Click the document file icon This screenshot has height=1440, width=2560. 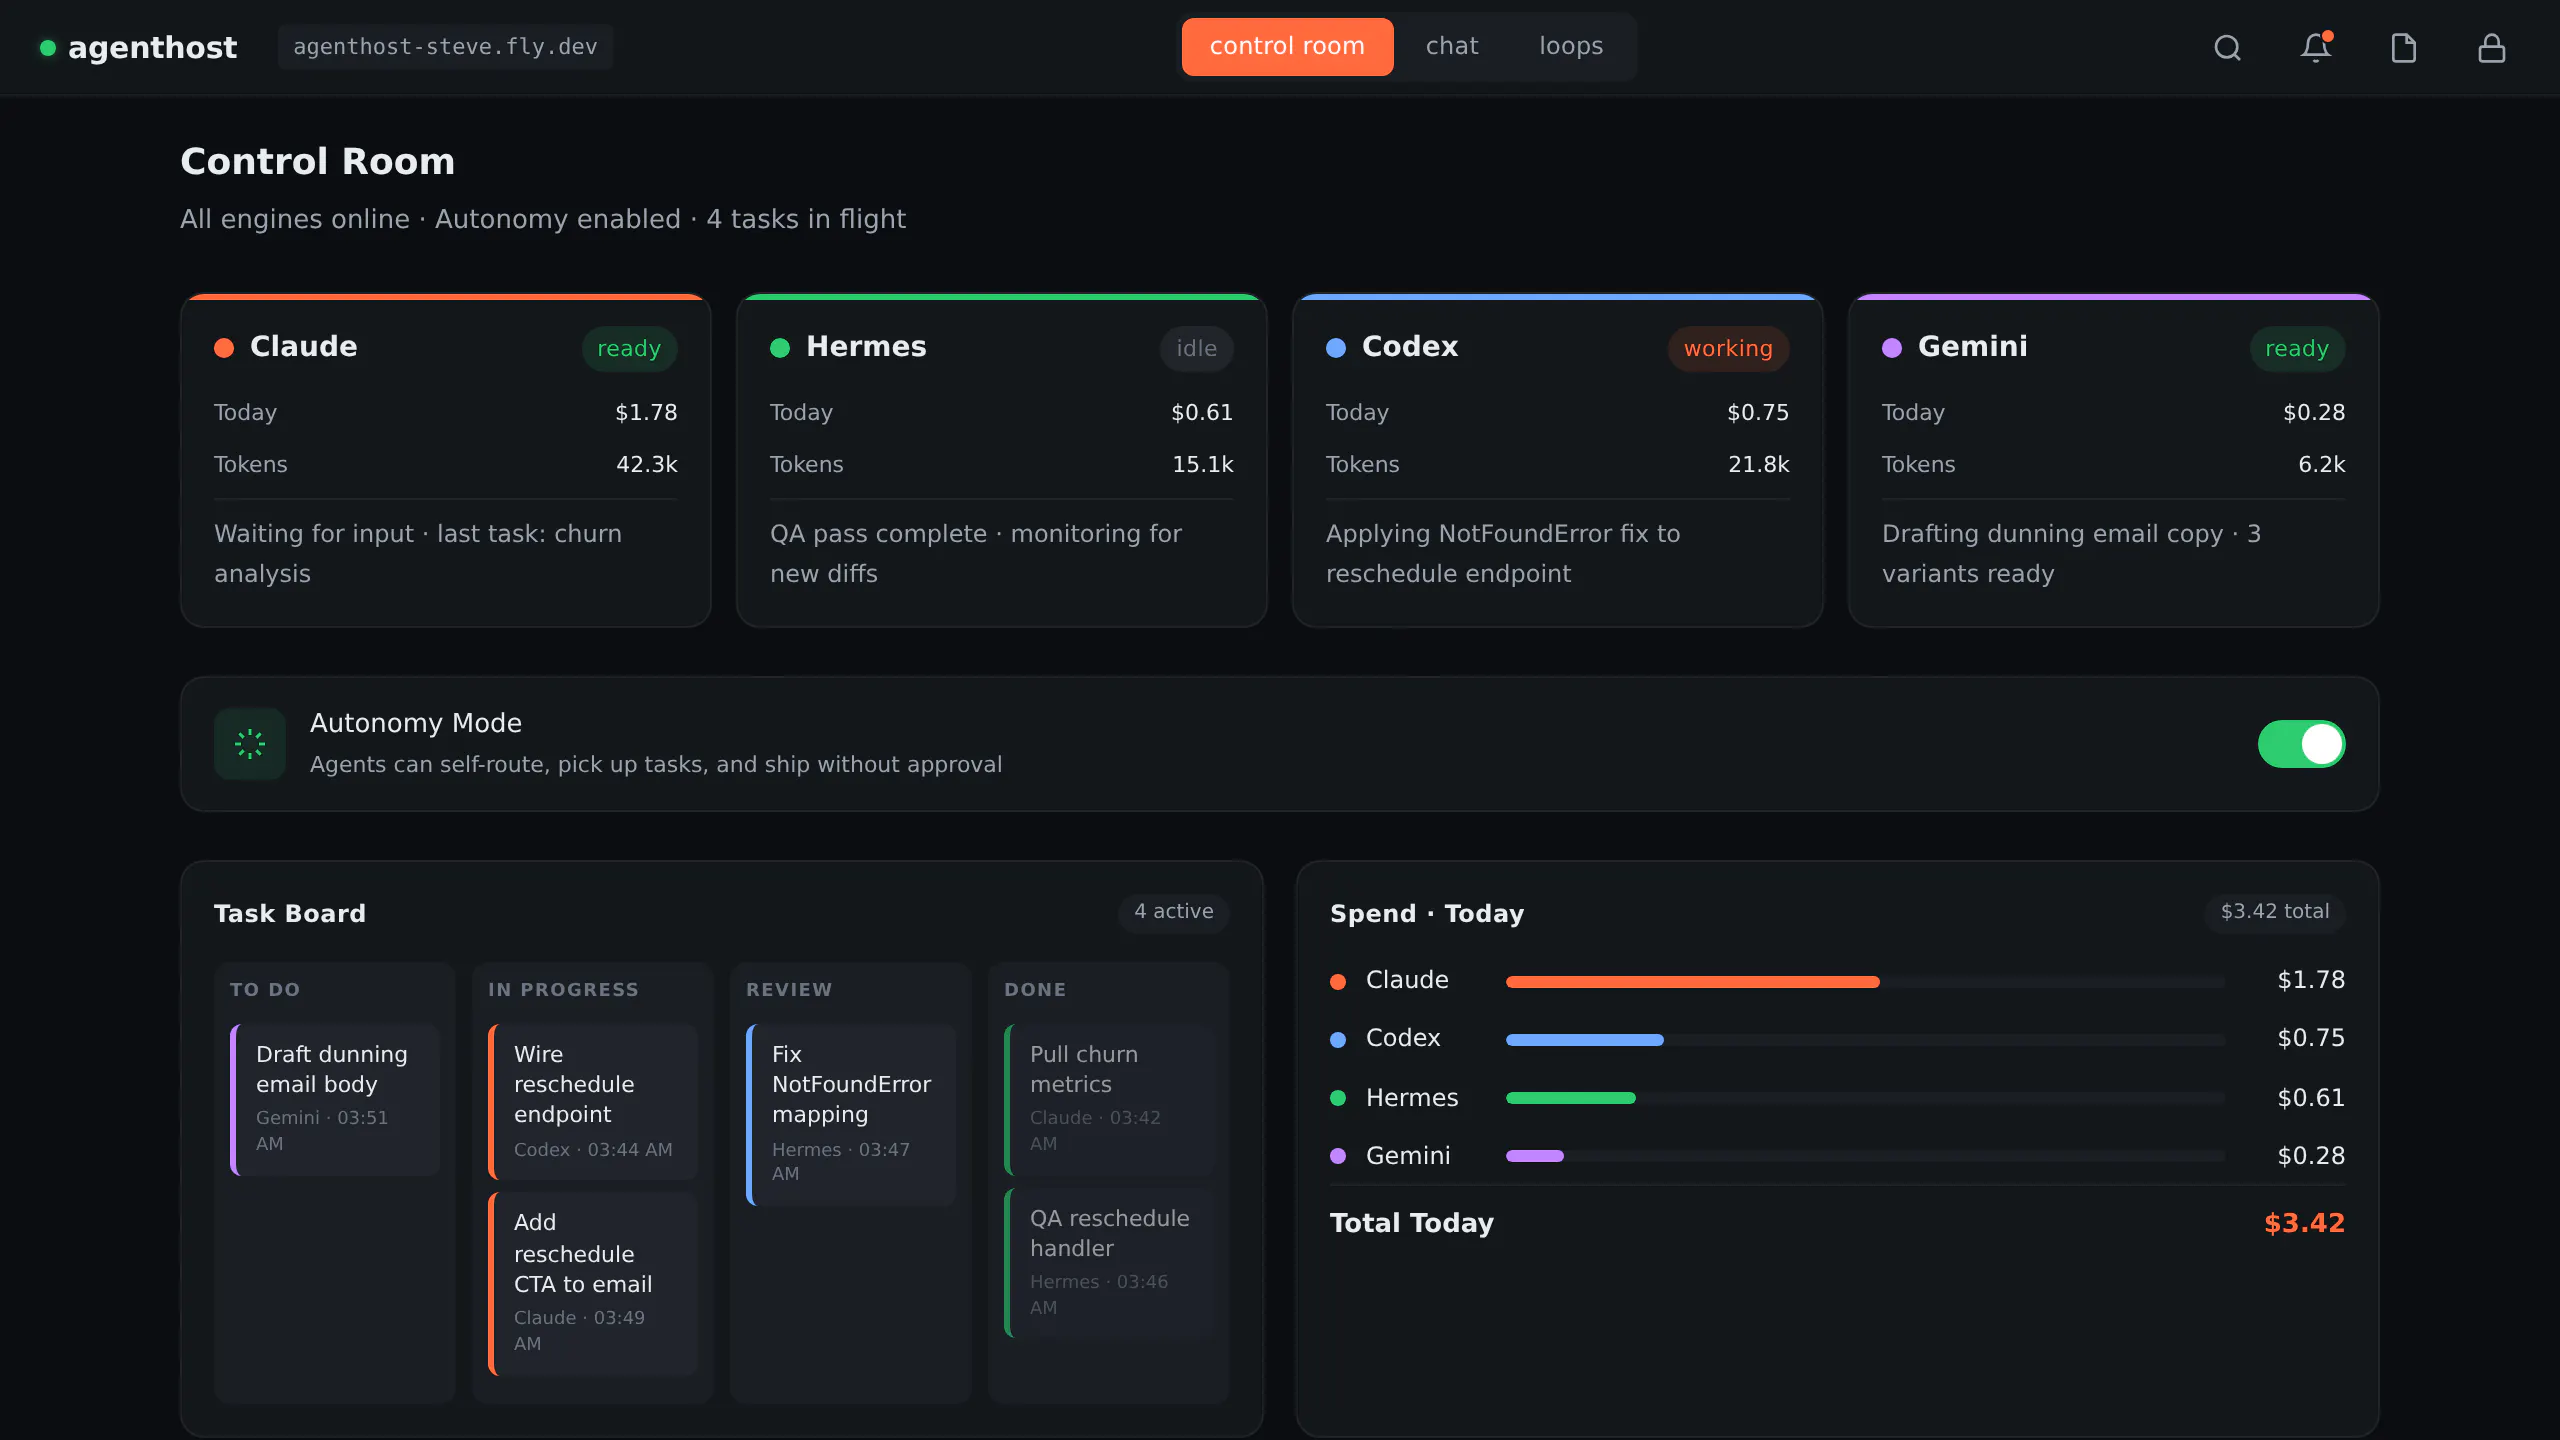point(2403,48)
